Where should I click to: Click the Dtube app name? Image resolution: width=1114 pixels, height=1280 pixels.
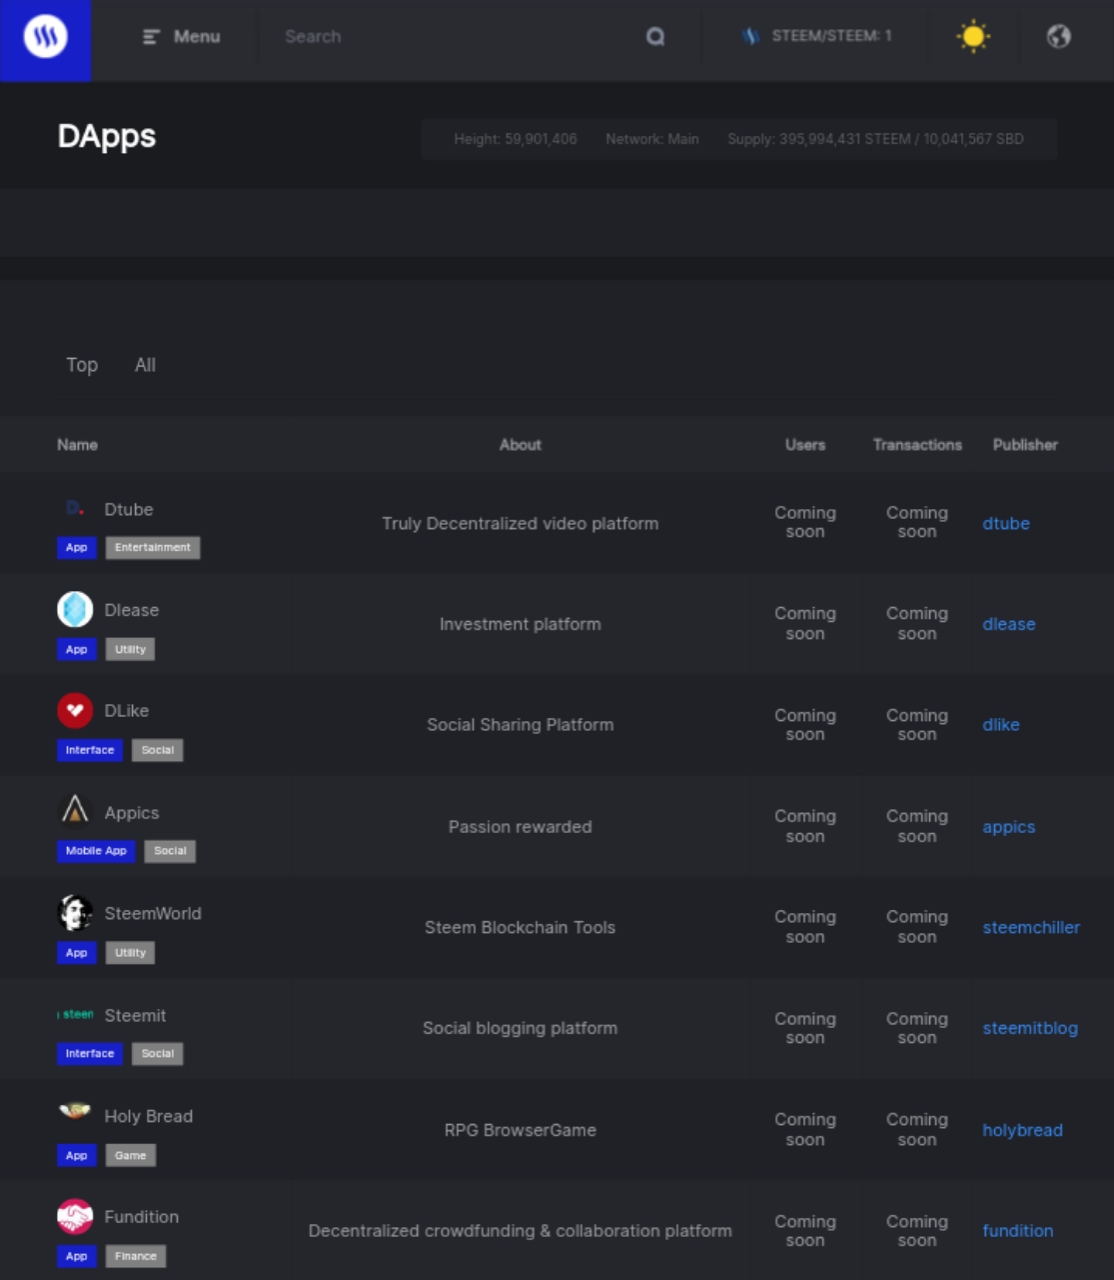[x=129, y=509]
